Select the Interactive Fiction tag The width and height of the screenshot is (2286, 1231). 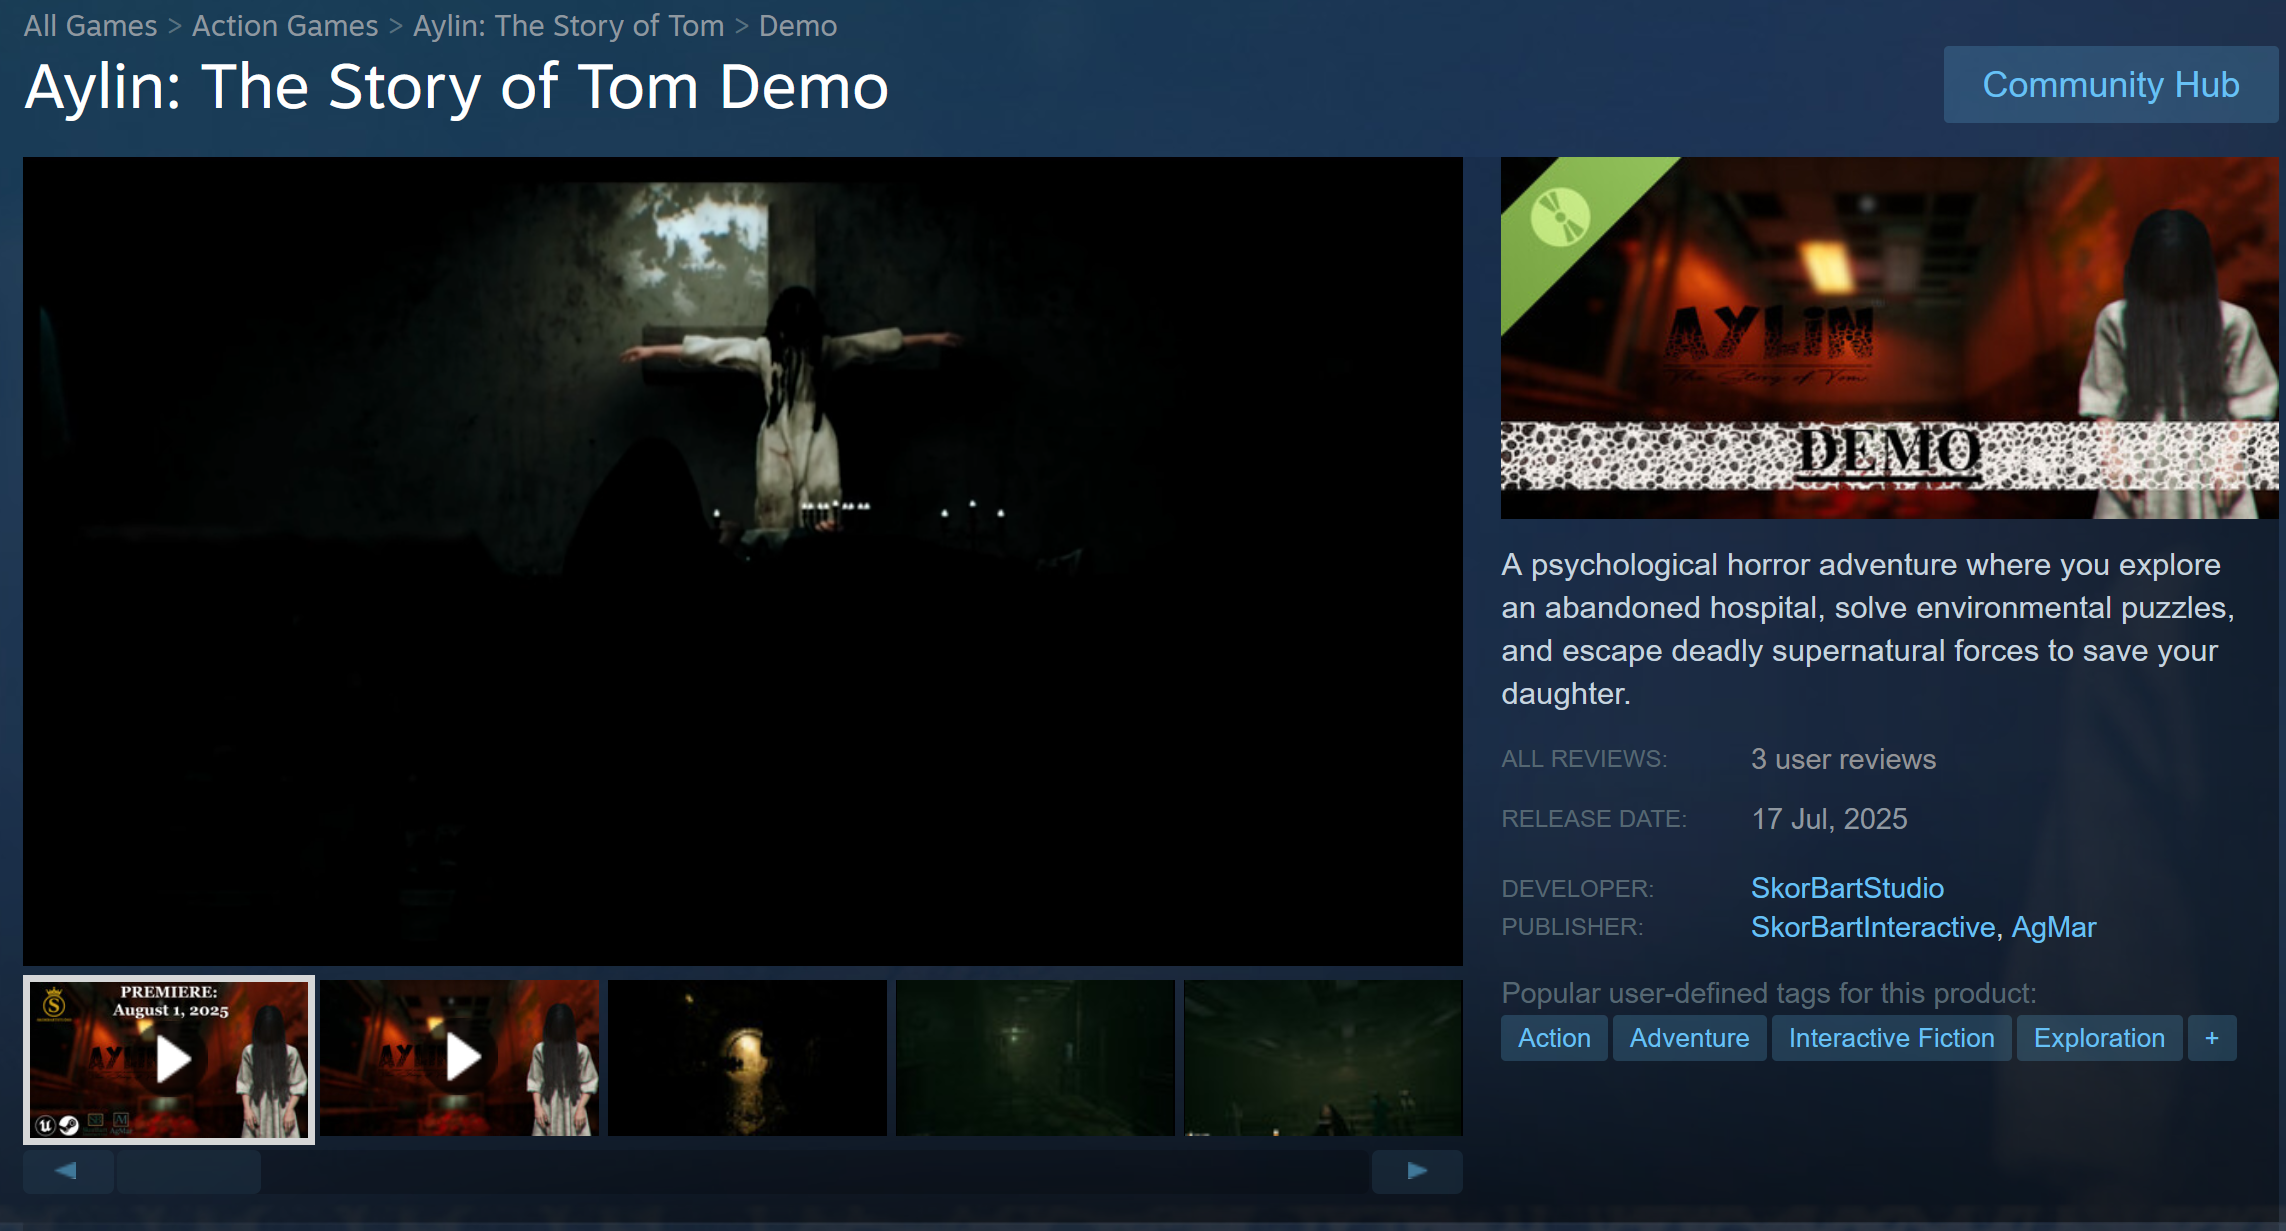[1891, 1038]
